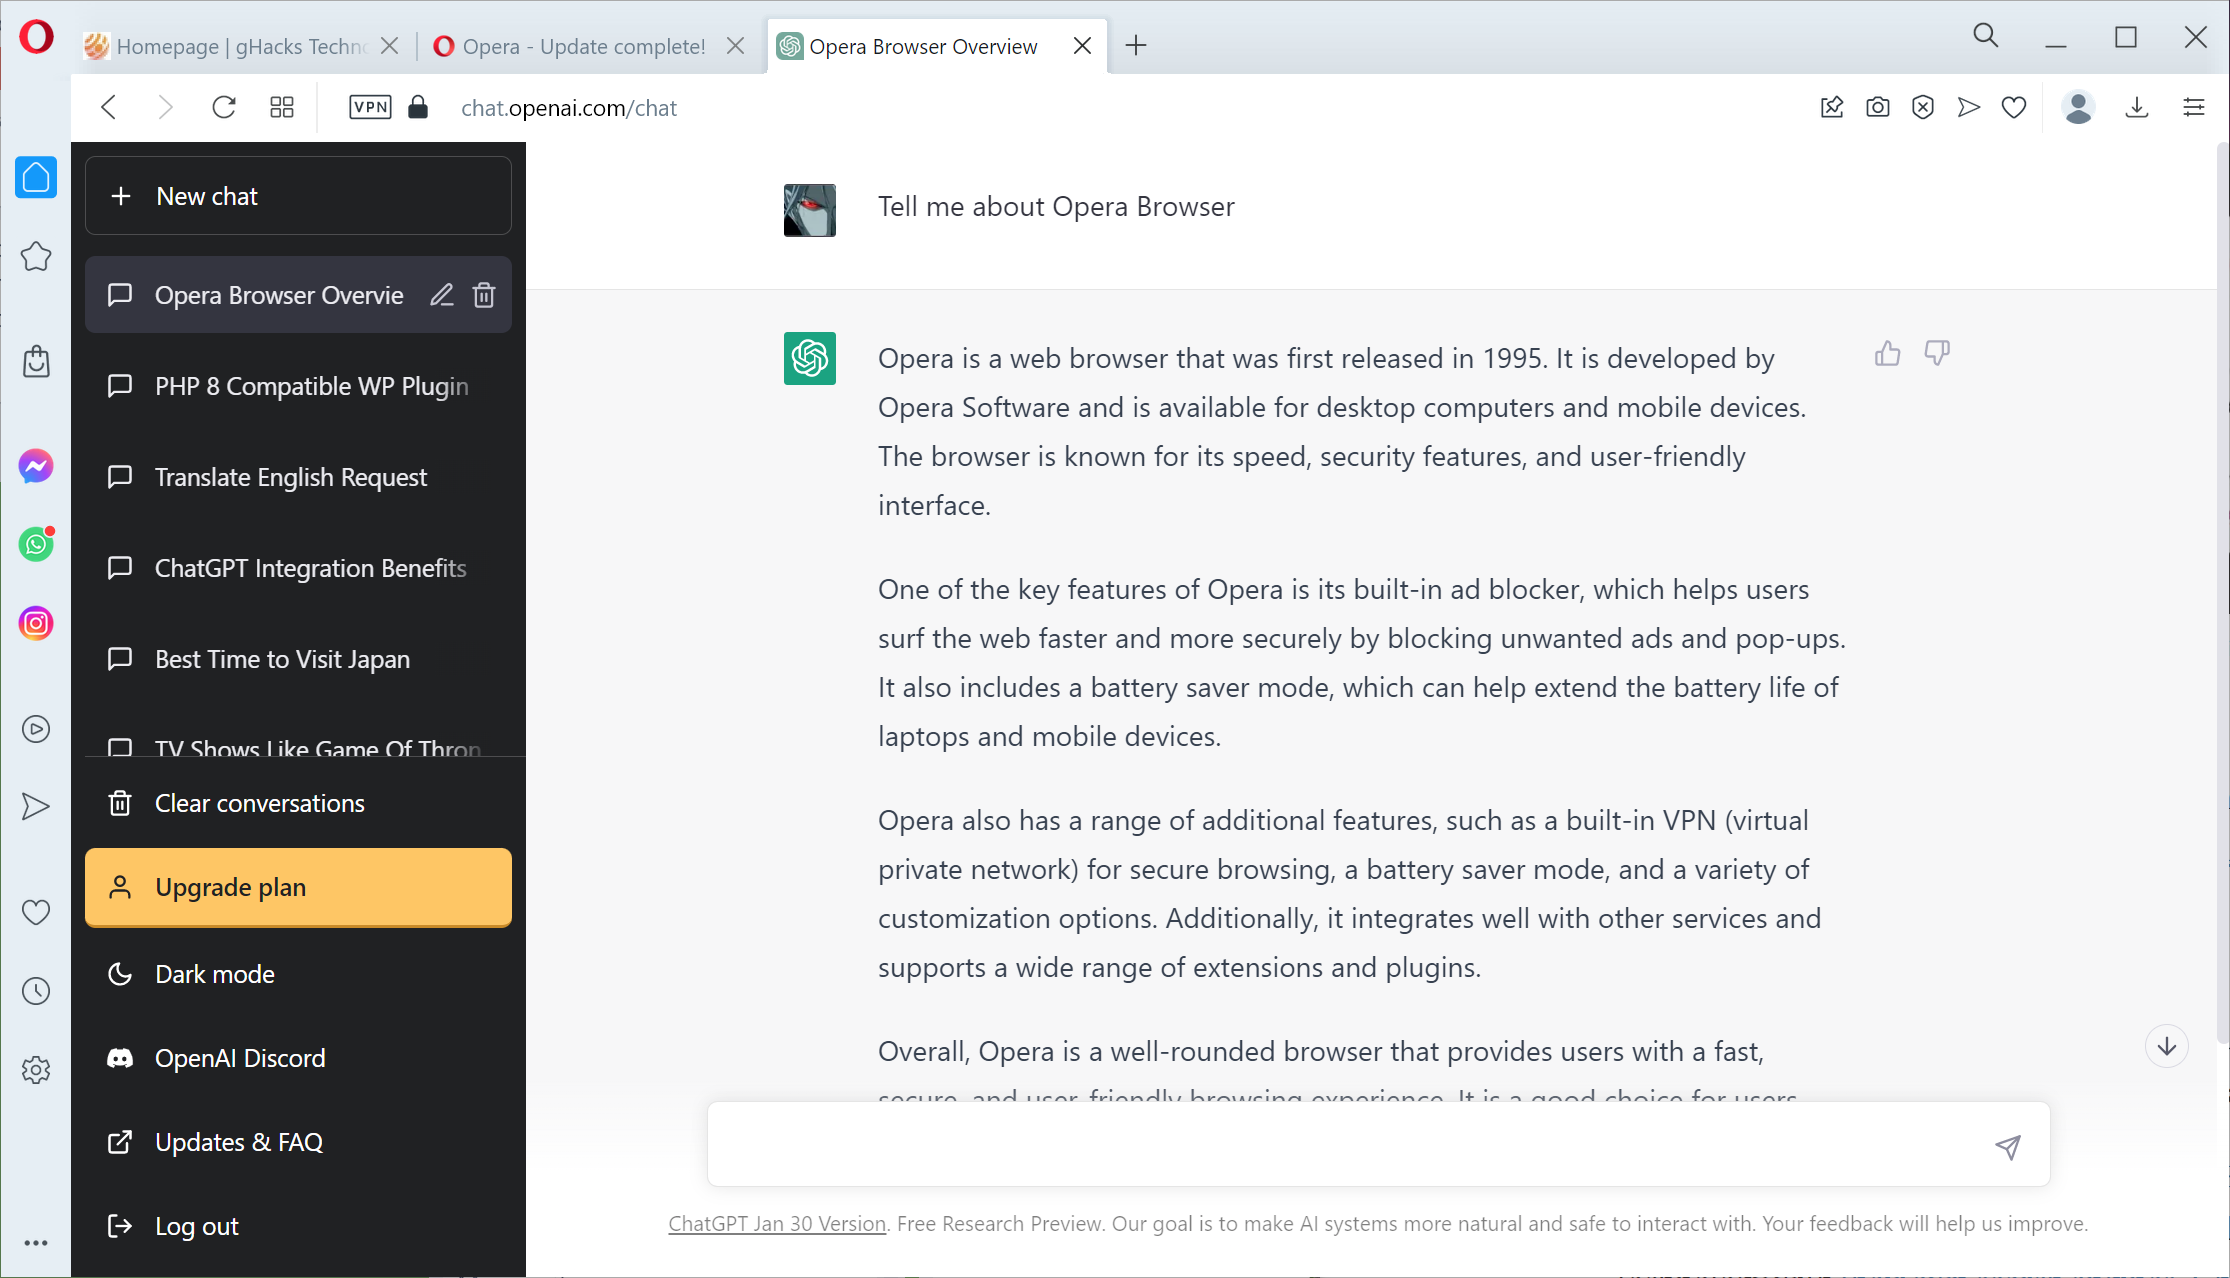Click the edit icon on current chat
This screenshot has width=2230, height=1278.
click(441, 294)
